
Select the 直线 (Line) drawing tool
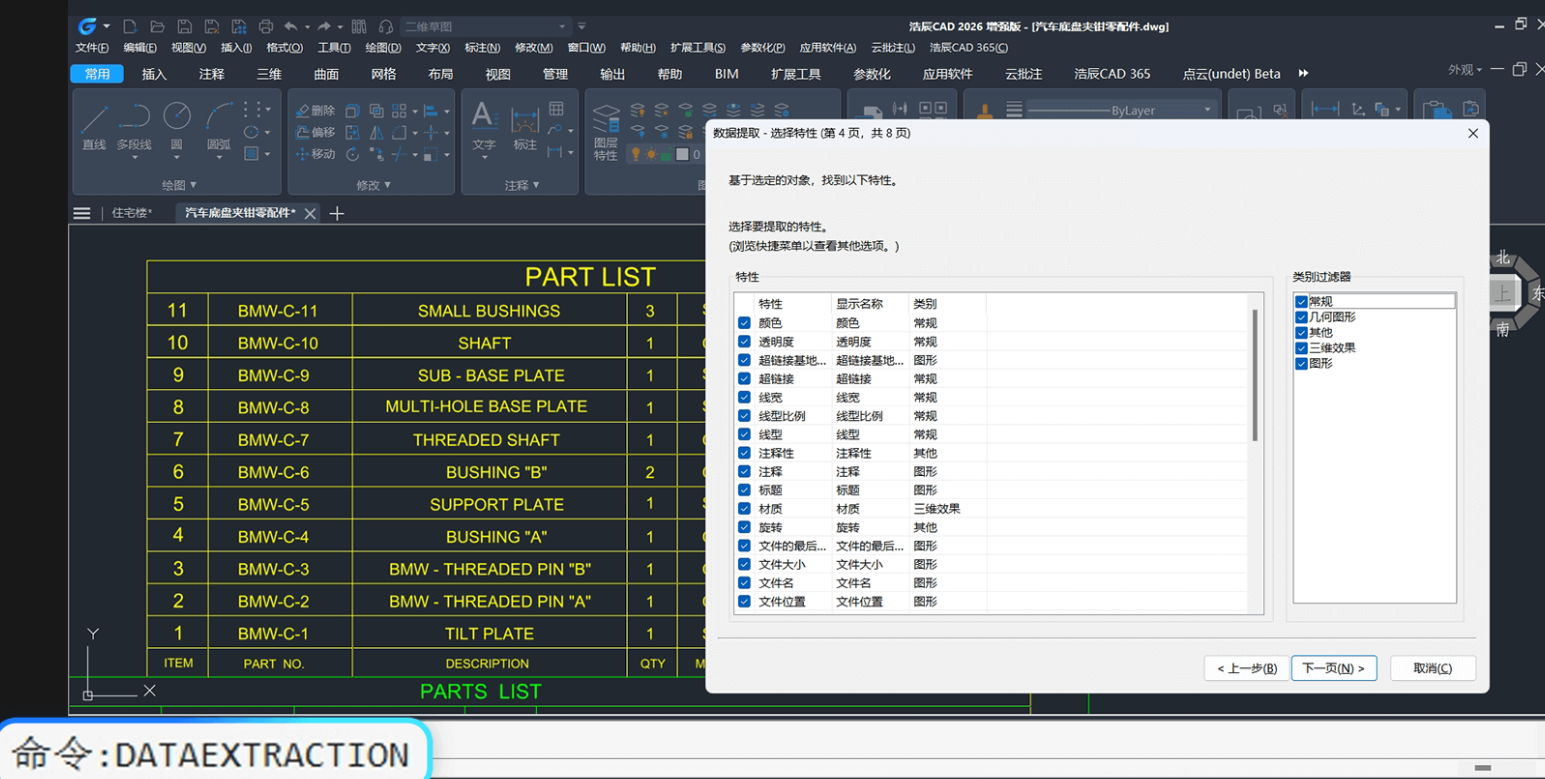click(94, 125)
